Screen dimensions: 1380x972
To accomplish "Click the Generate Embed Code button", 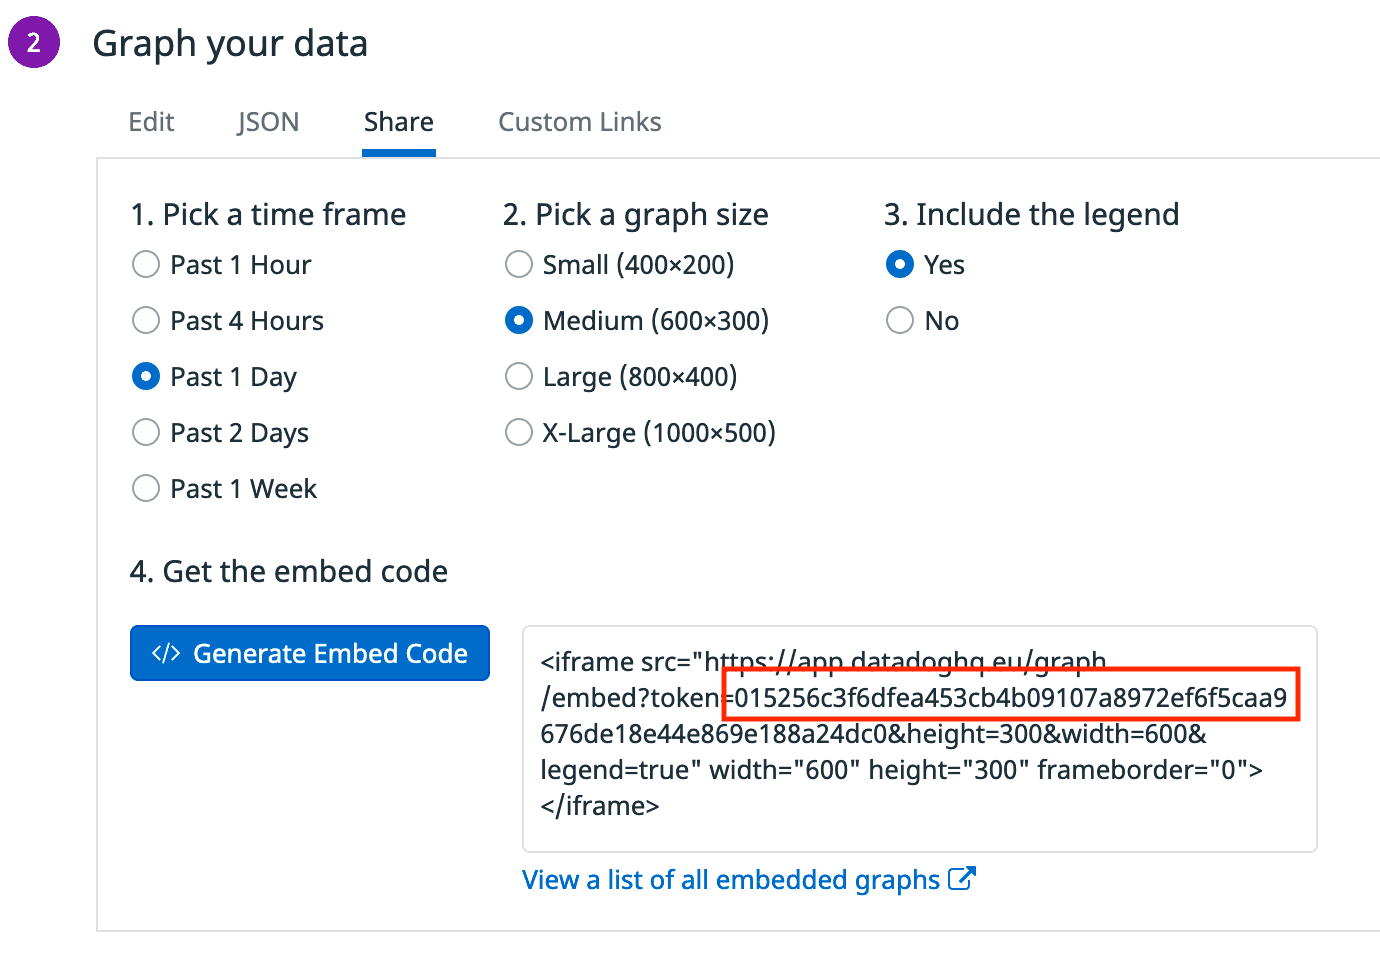I will [x=310, y=653].
